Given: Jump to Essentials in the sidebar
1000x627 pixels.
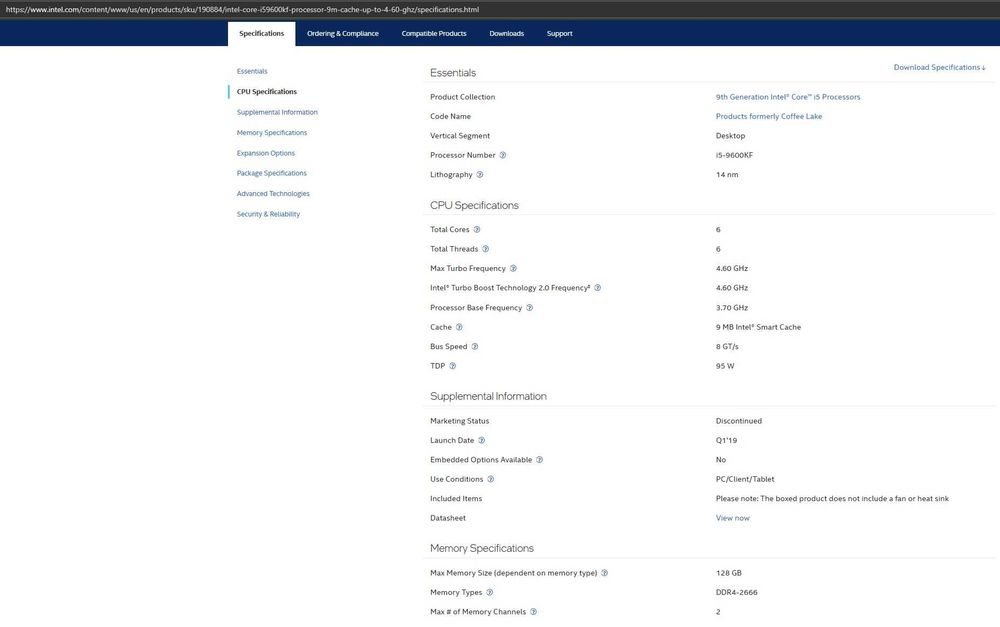Looking at the screenshot, I should click(252, 71).
